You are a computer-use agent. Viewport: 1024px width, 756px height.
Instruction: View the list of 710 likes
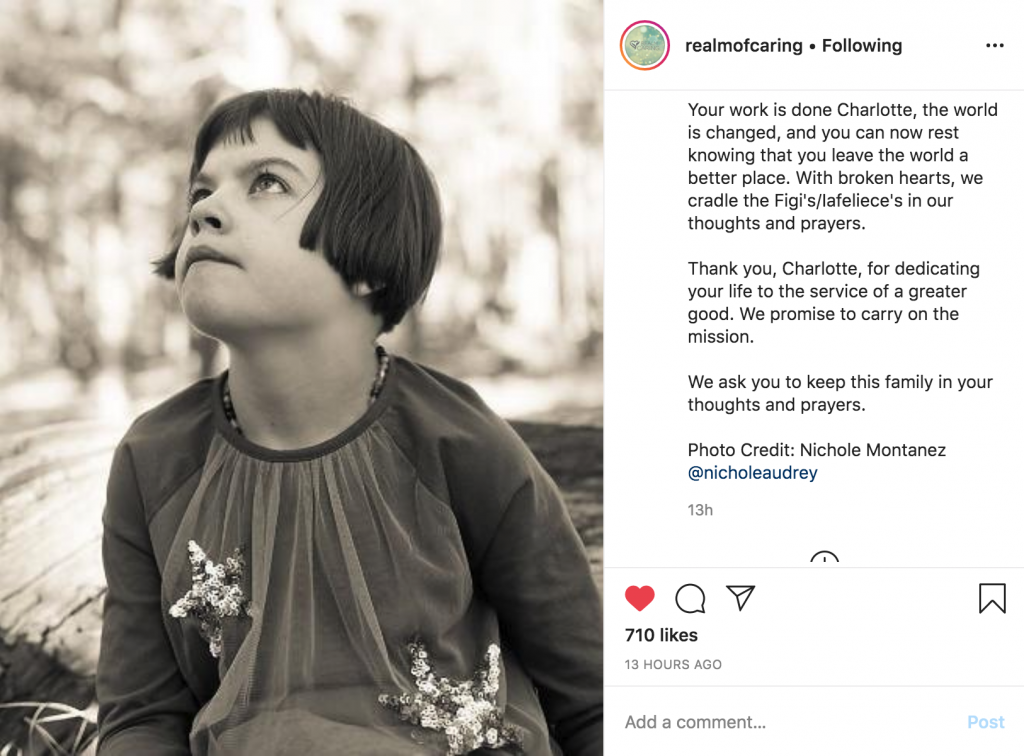tap(661, 635)
